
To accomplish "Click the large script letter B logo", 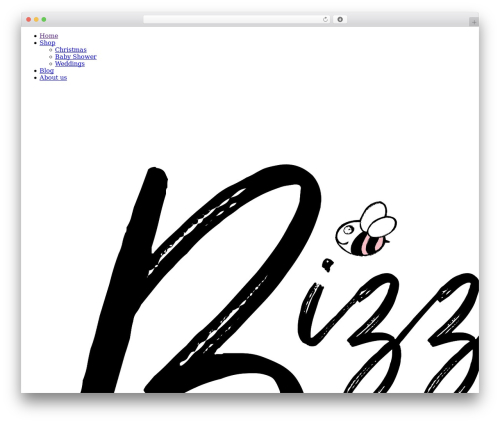I will pos(201,279).
